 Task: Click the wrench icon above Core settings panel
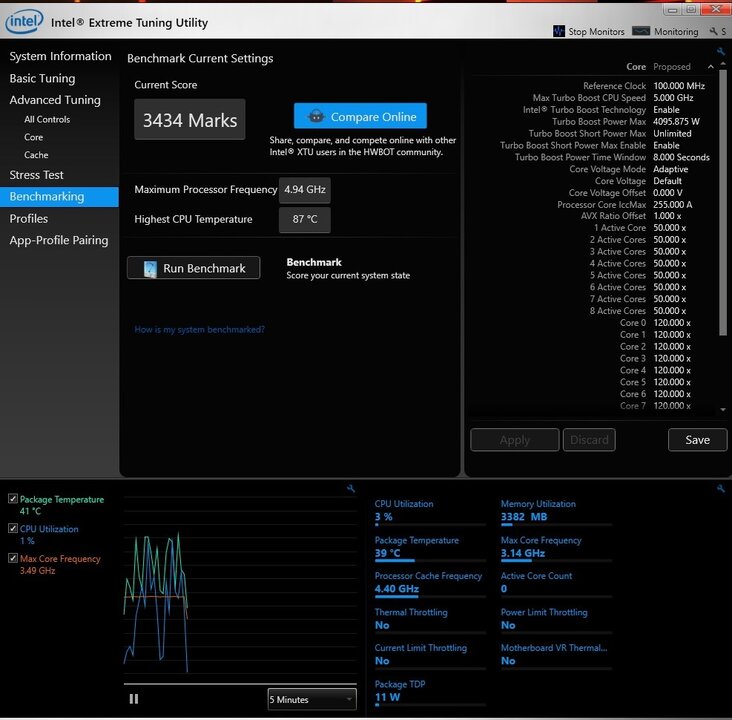pyautogui.click(x=721, y=51)
